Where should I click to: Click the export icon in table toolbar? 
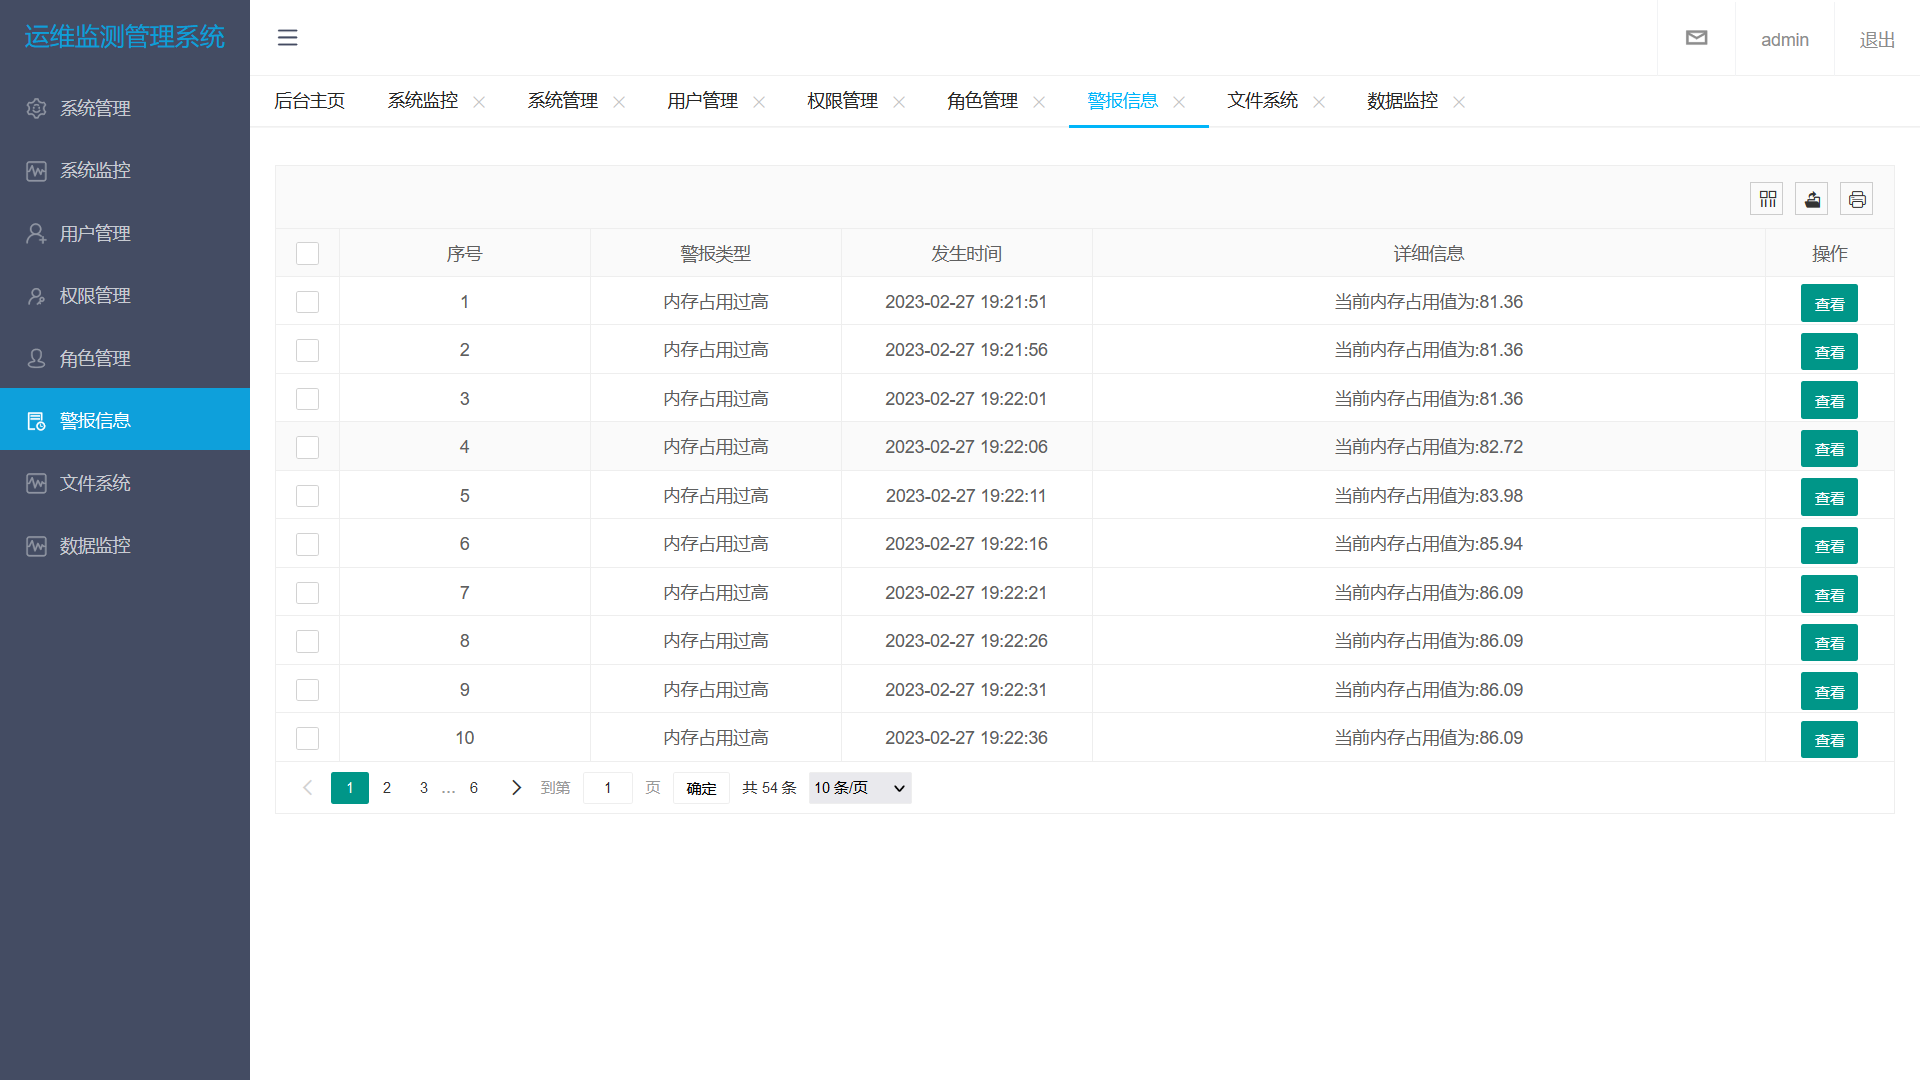(1812, 199)
